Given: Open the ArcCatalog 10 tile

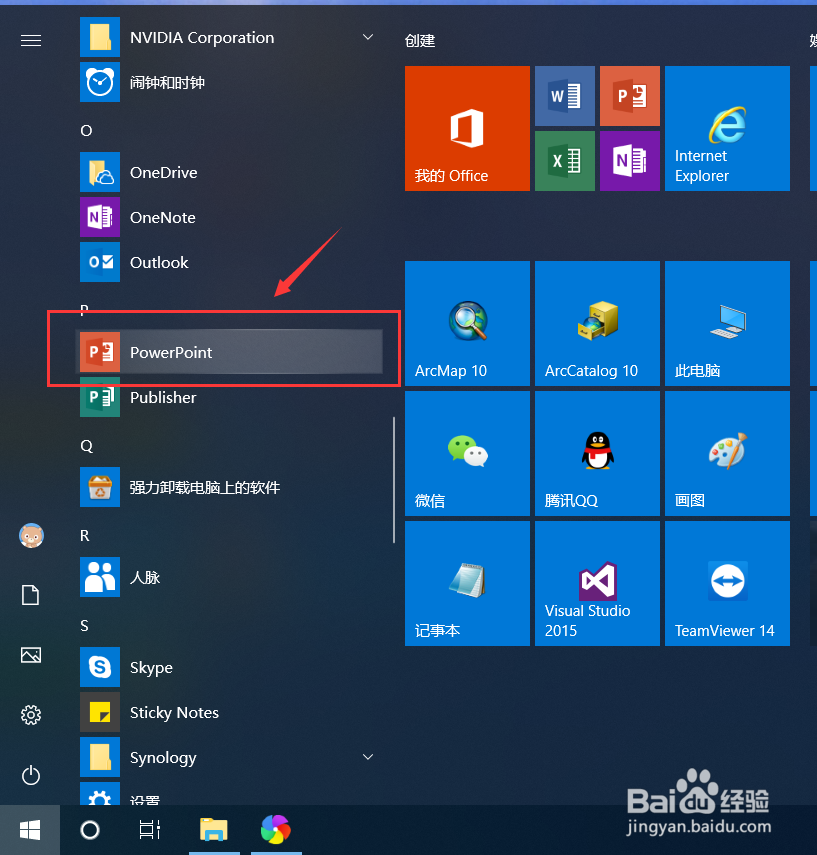Looking at the screenshot, I should click(597, 323).
